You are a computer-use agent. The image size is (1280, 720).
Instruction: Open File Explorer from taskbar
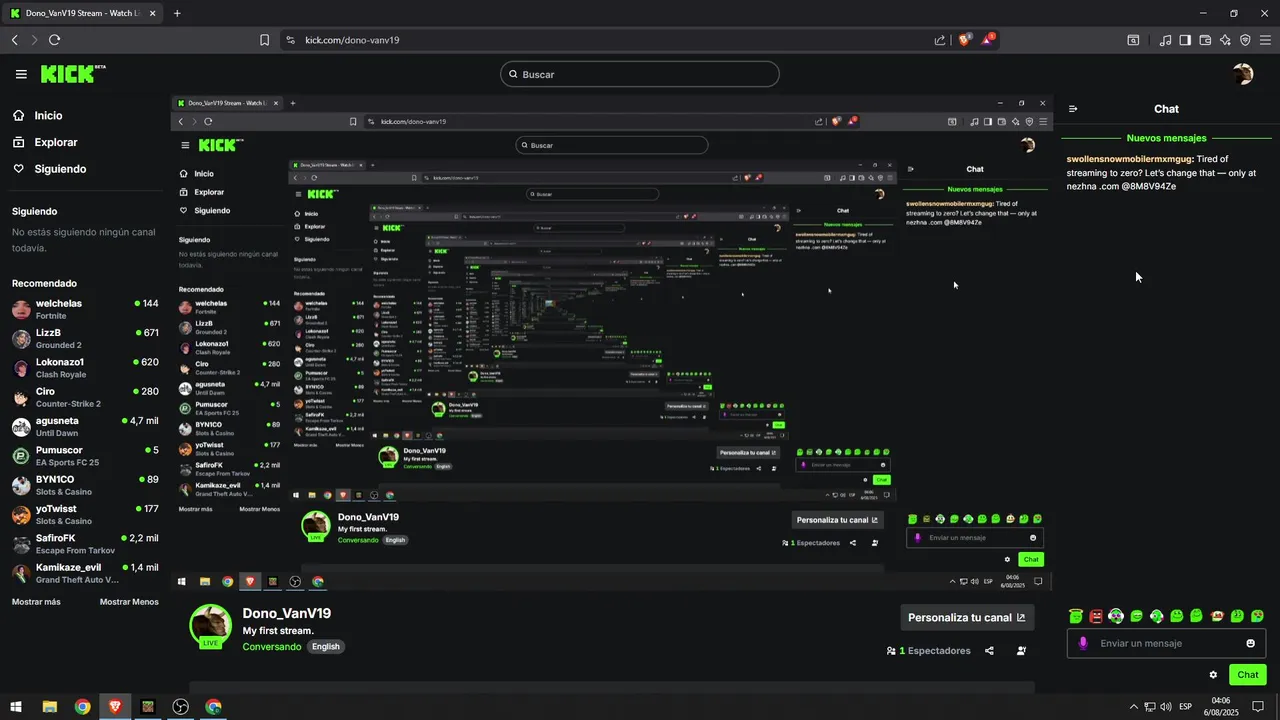point(49,706)
